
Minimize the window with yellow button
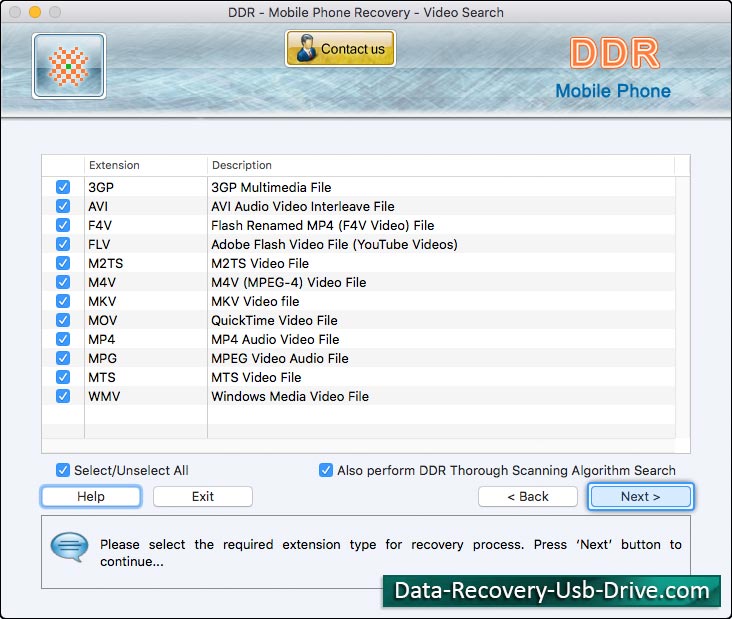pyautogui.click(x=35, y=12)
